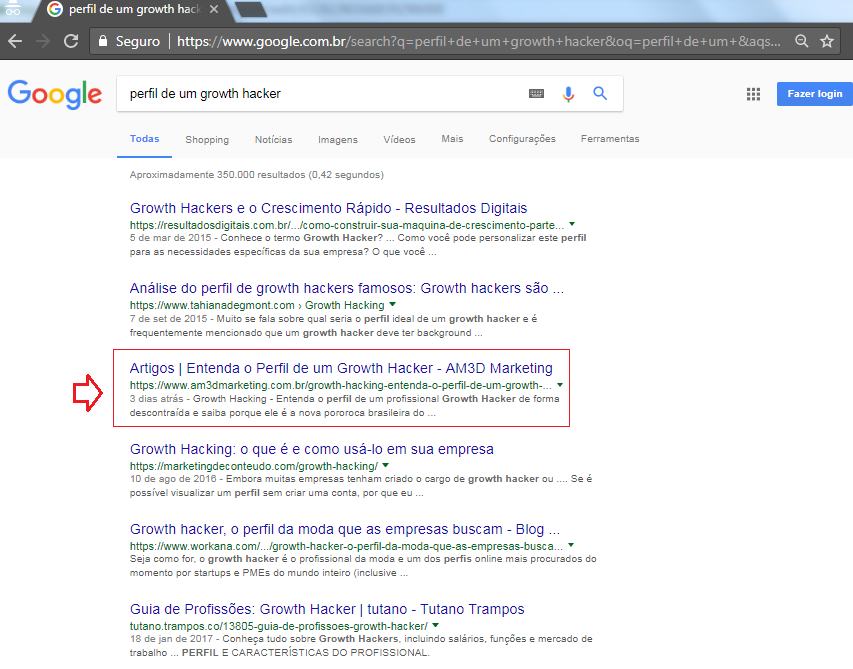Expand dropdown arrow next to resultadosdigitais.com.br URL

click(572, 224)
